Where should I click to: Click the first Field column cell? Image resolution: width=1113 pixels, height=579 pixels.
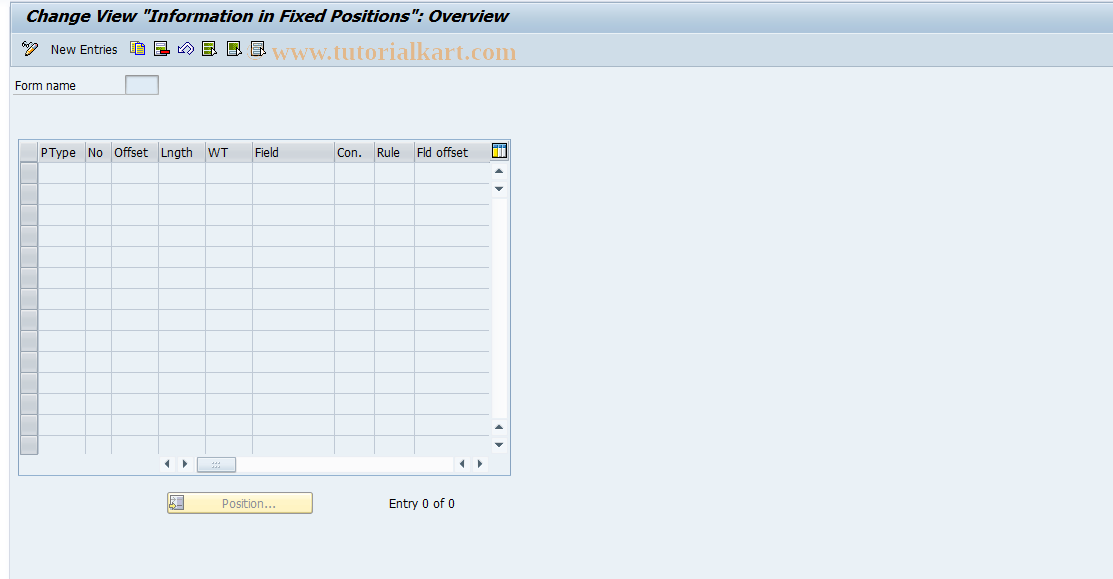pos(293,173)
